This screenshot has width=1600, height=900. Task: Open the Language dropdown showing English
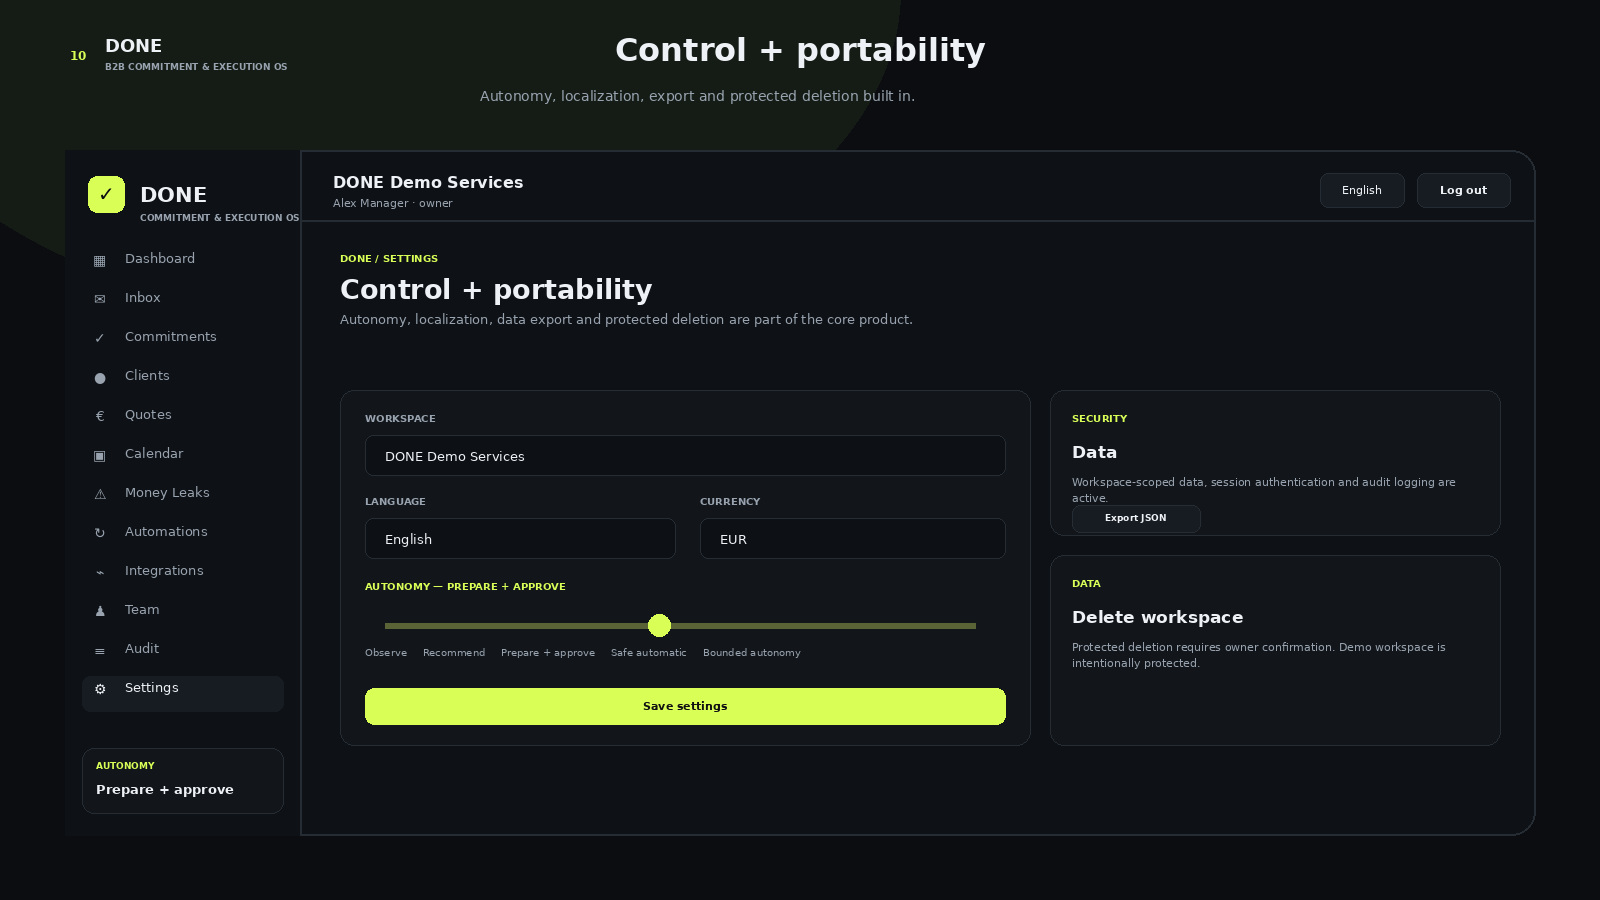click(520, 539)
